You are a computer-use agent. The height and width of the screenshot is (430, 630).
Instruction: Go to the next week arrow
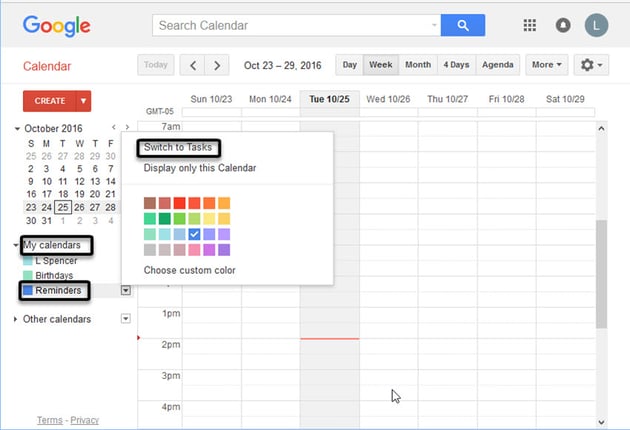[x=217, y=65]
